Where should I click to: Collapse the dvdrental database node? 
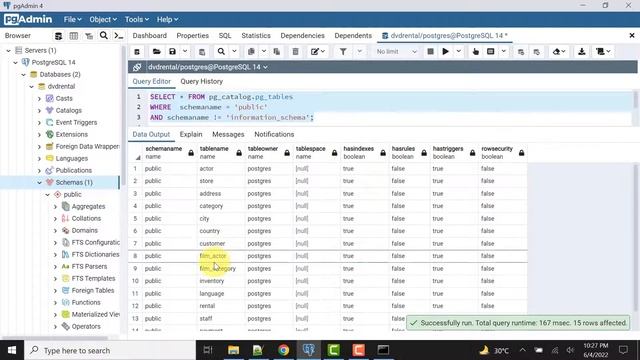31,87
